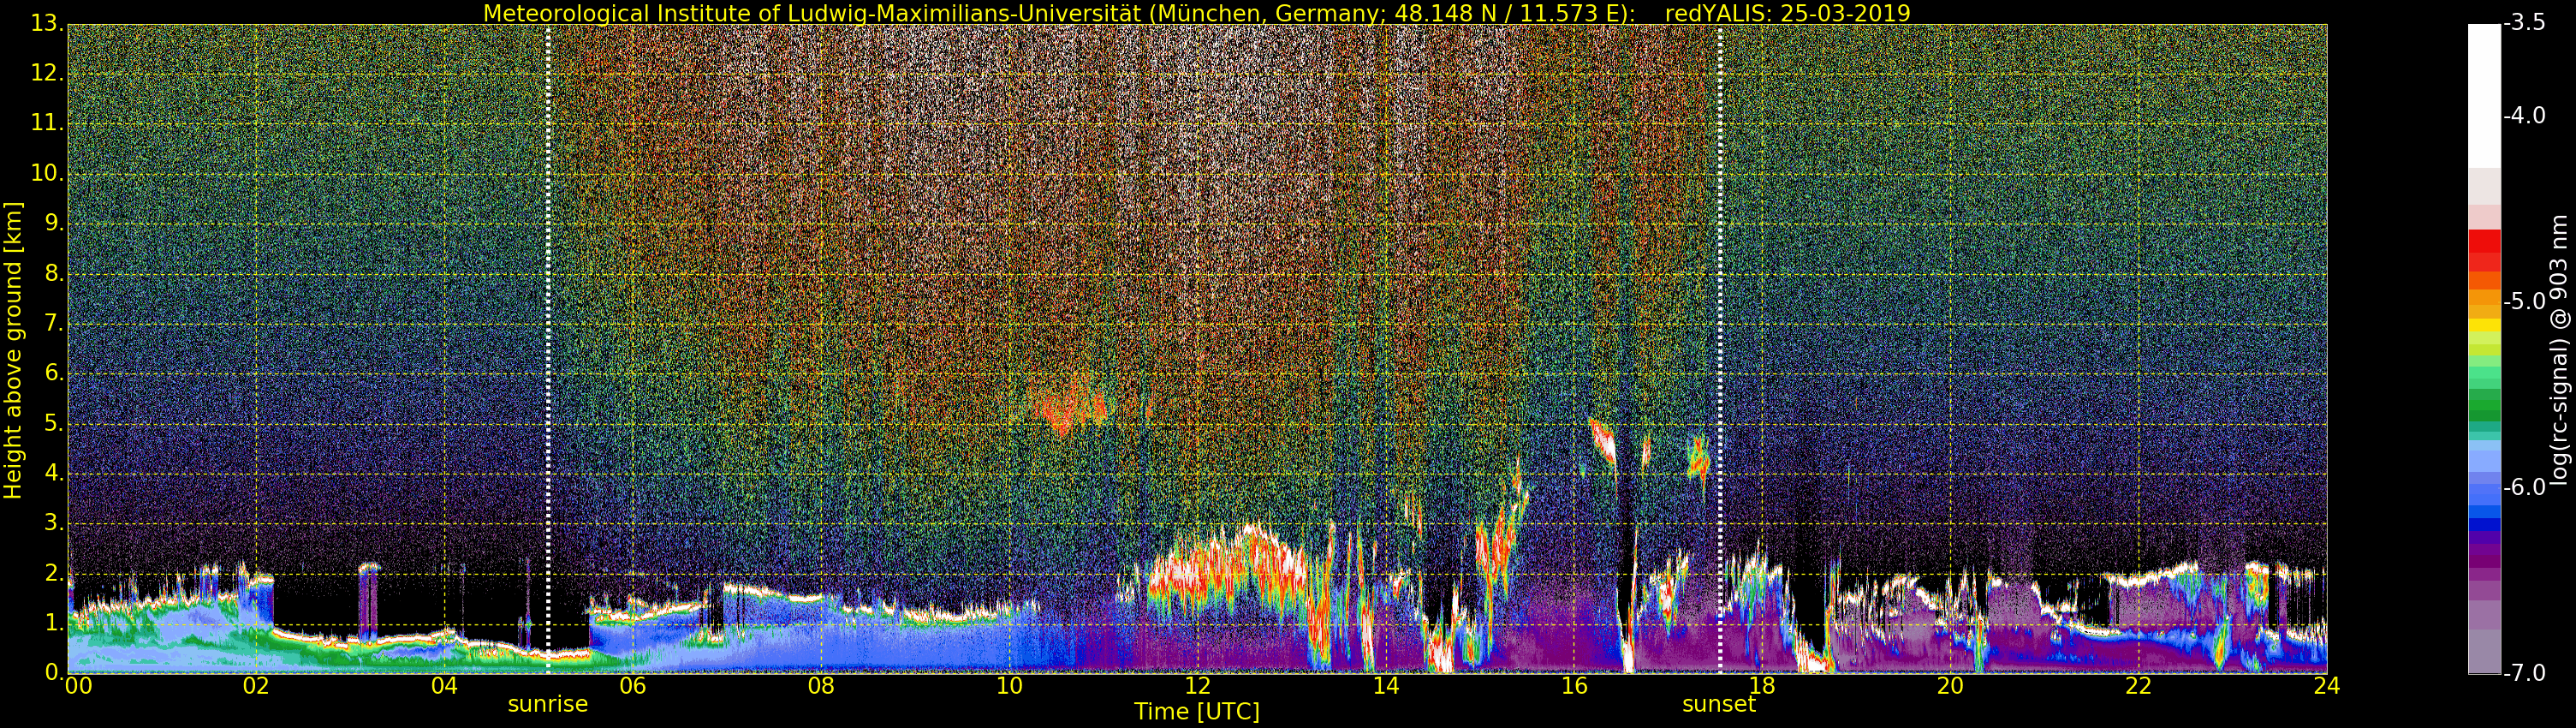The image size is (2576, 728).
Task: Click the 'Time [UTC]' axis label
Action: (1196, 712)
